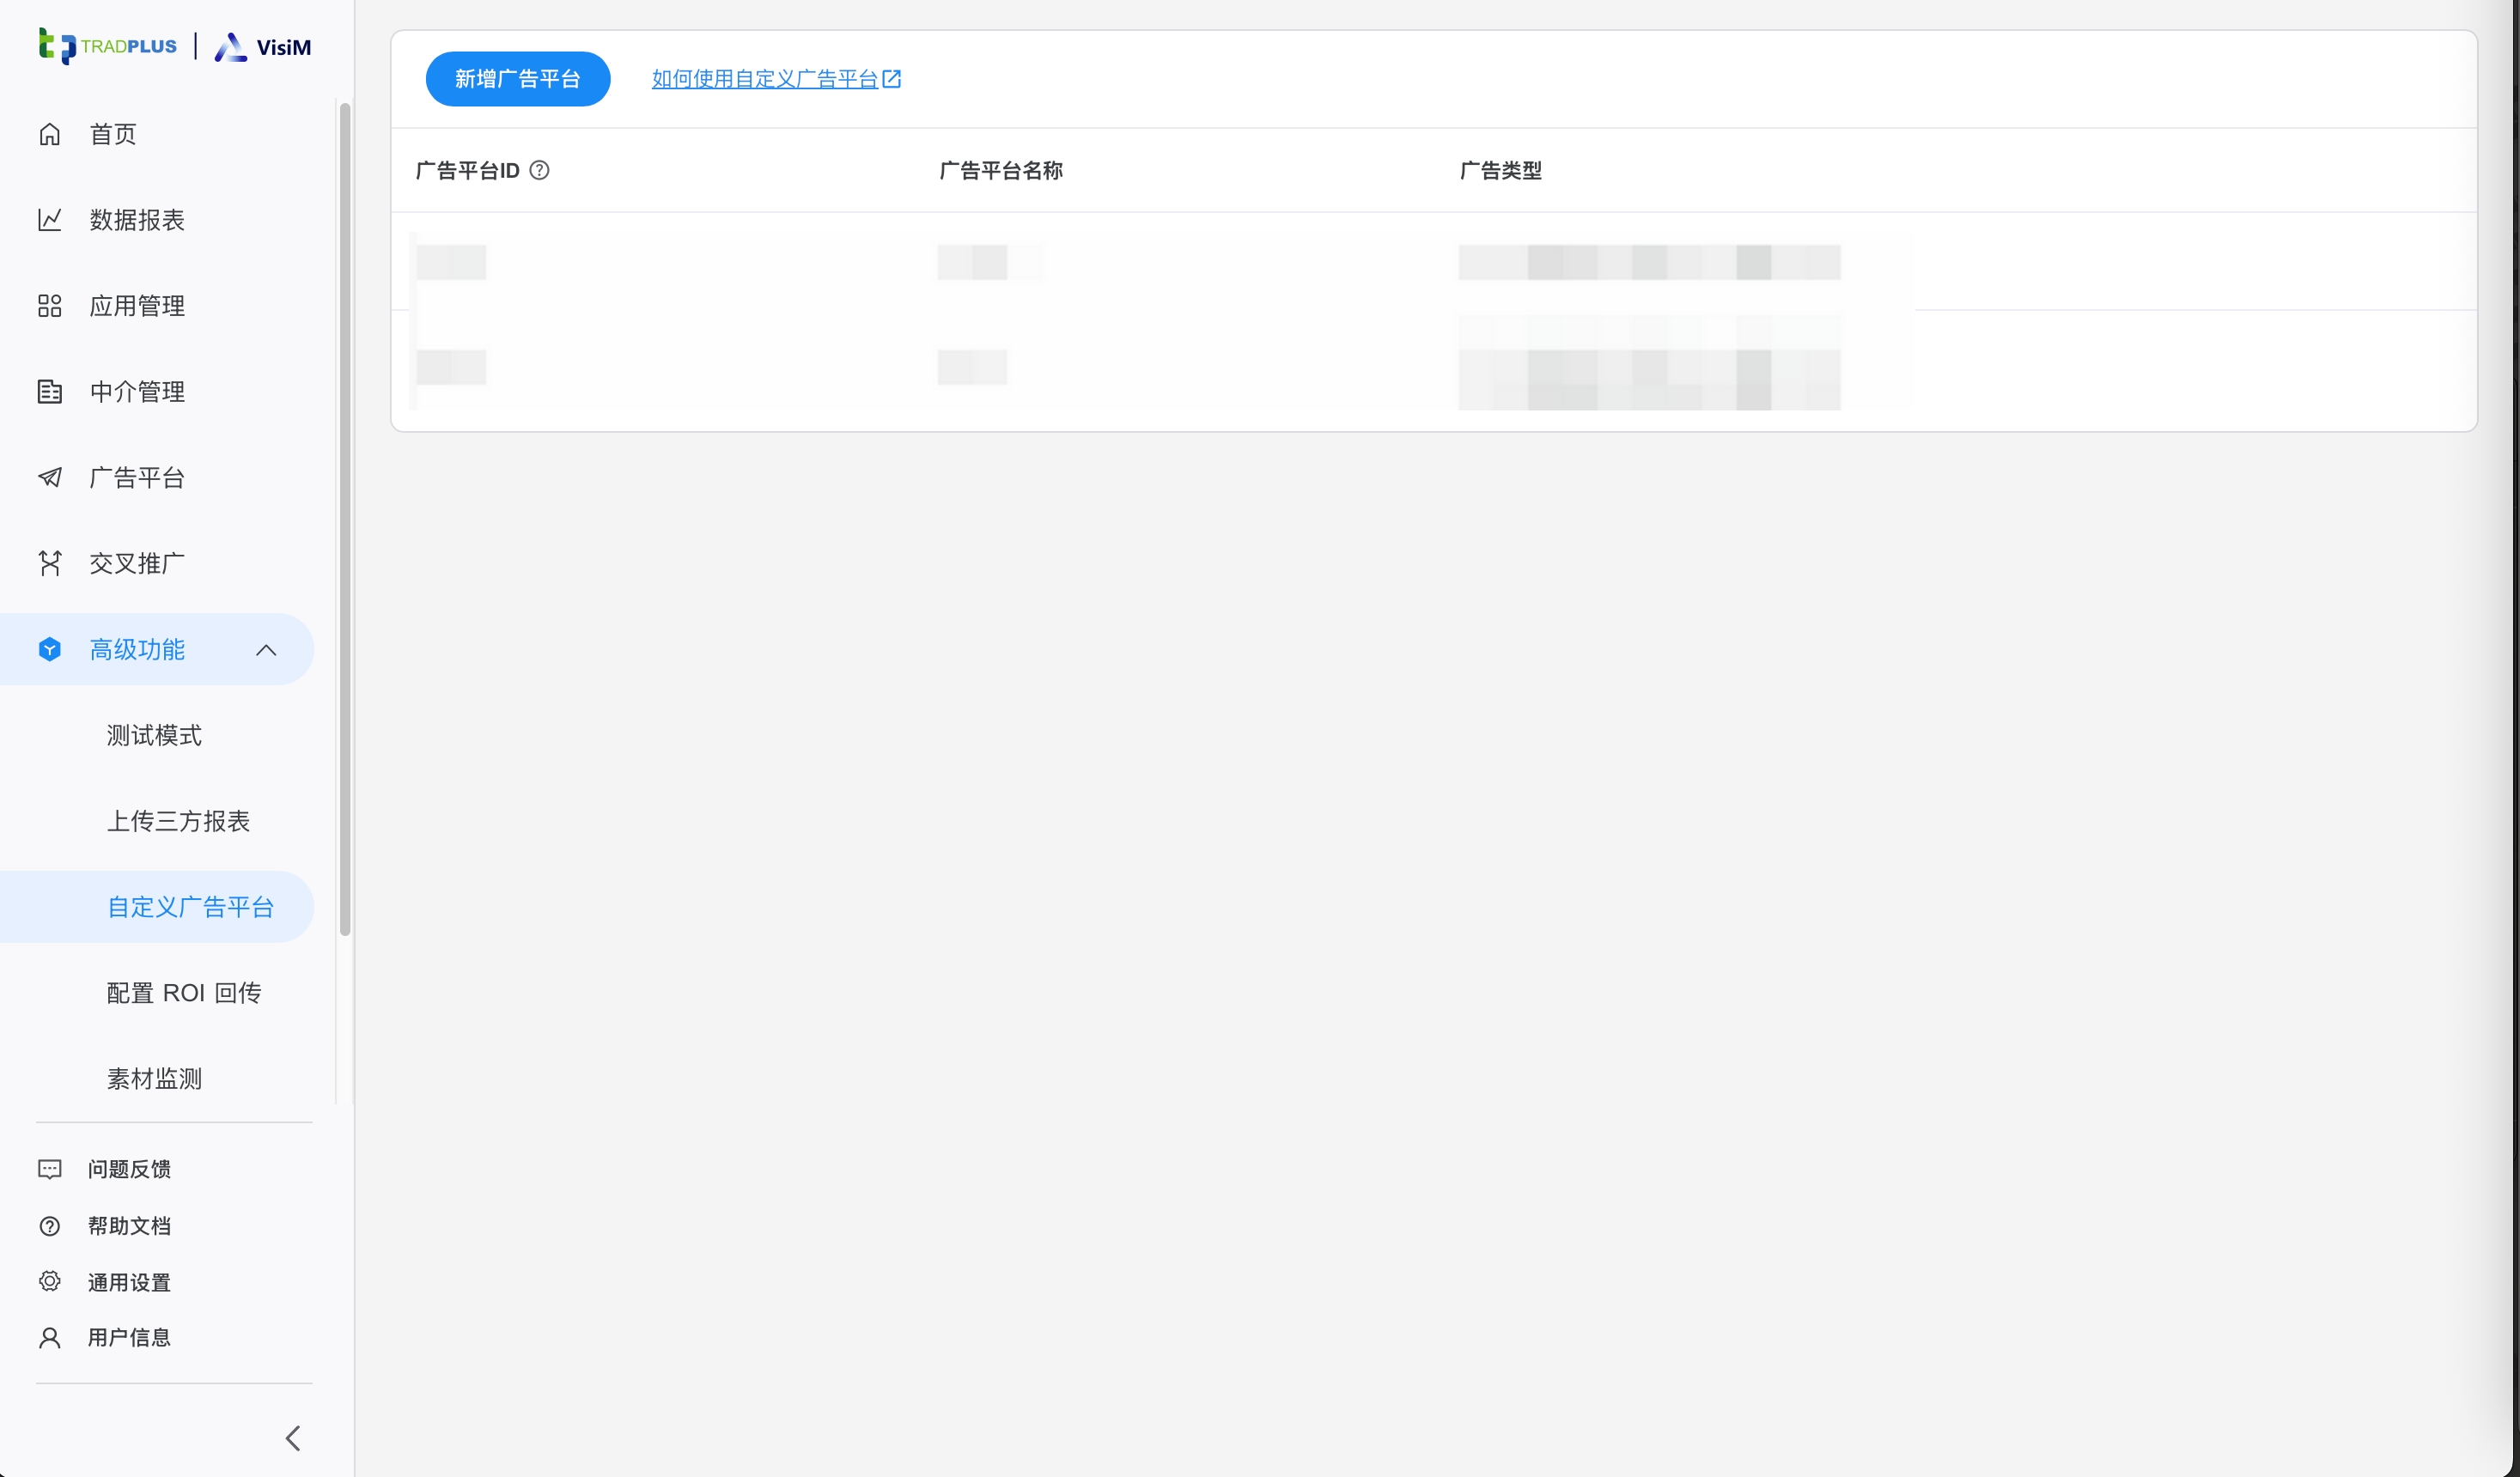Click the 用户信息 user icon

click(x=50, y=1337)
